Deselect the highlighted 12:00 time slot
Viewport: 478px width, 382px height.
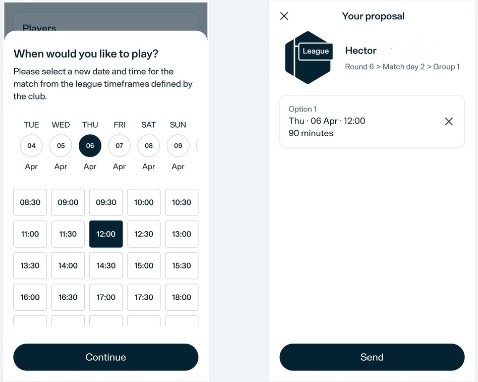tap(106, 234)
